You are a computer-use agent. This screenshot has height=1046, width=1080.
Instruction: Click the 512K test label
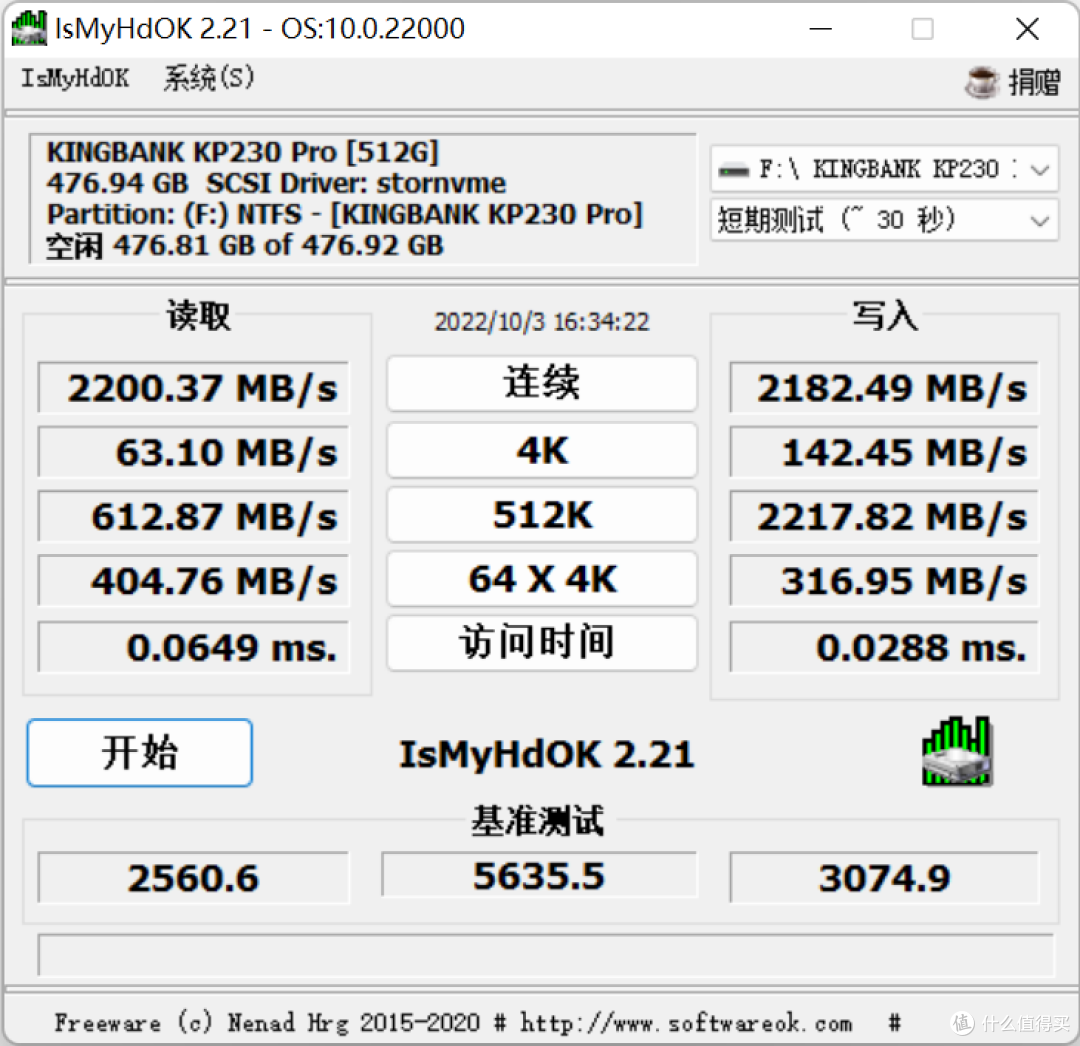[542, 514]
